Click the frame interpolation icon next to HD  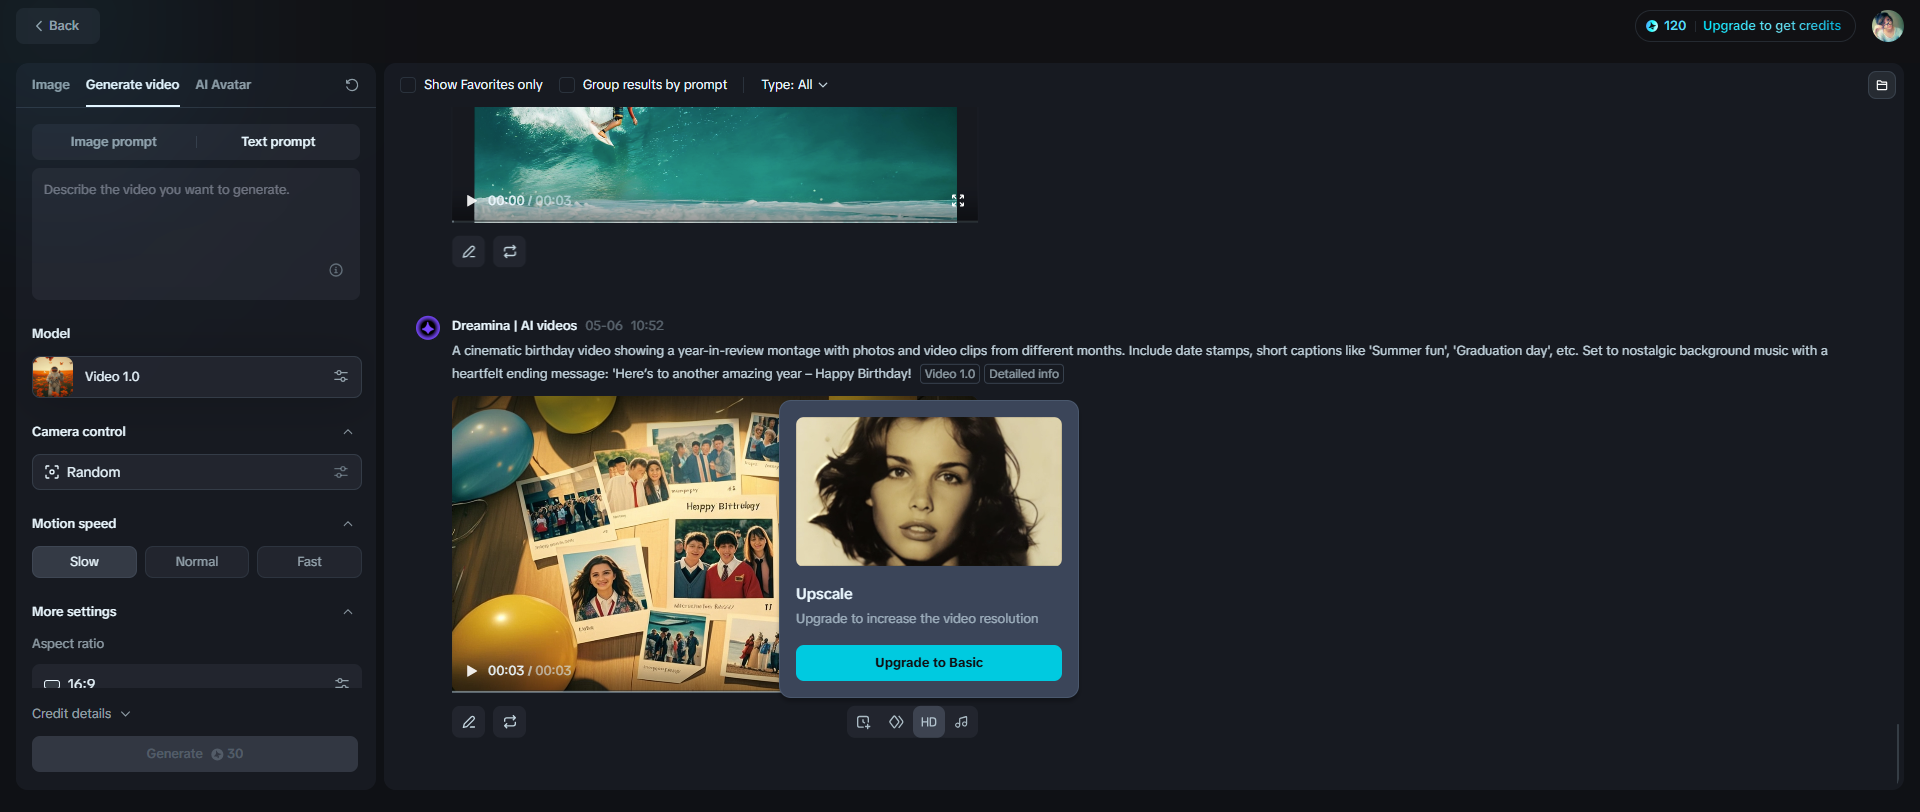896,722
